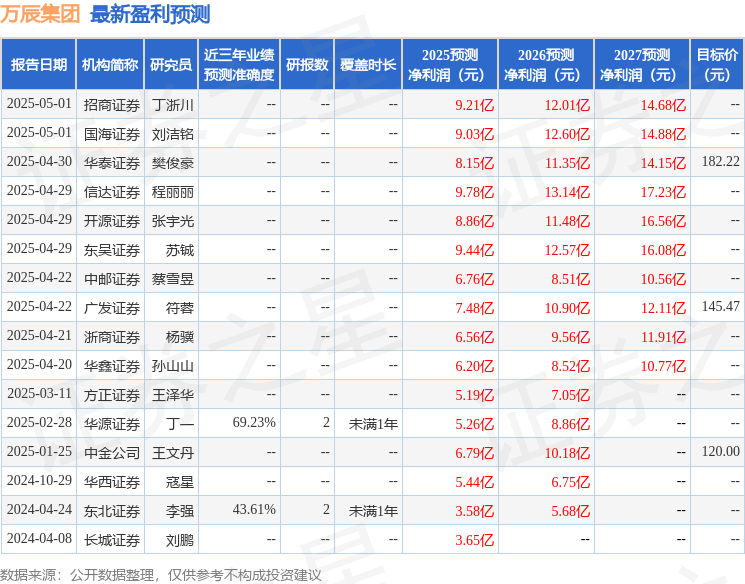
Task: Select the 长城证券 institution cell
Action: point(112,540)
